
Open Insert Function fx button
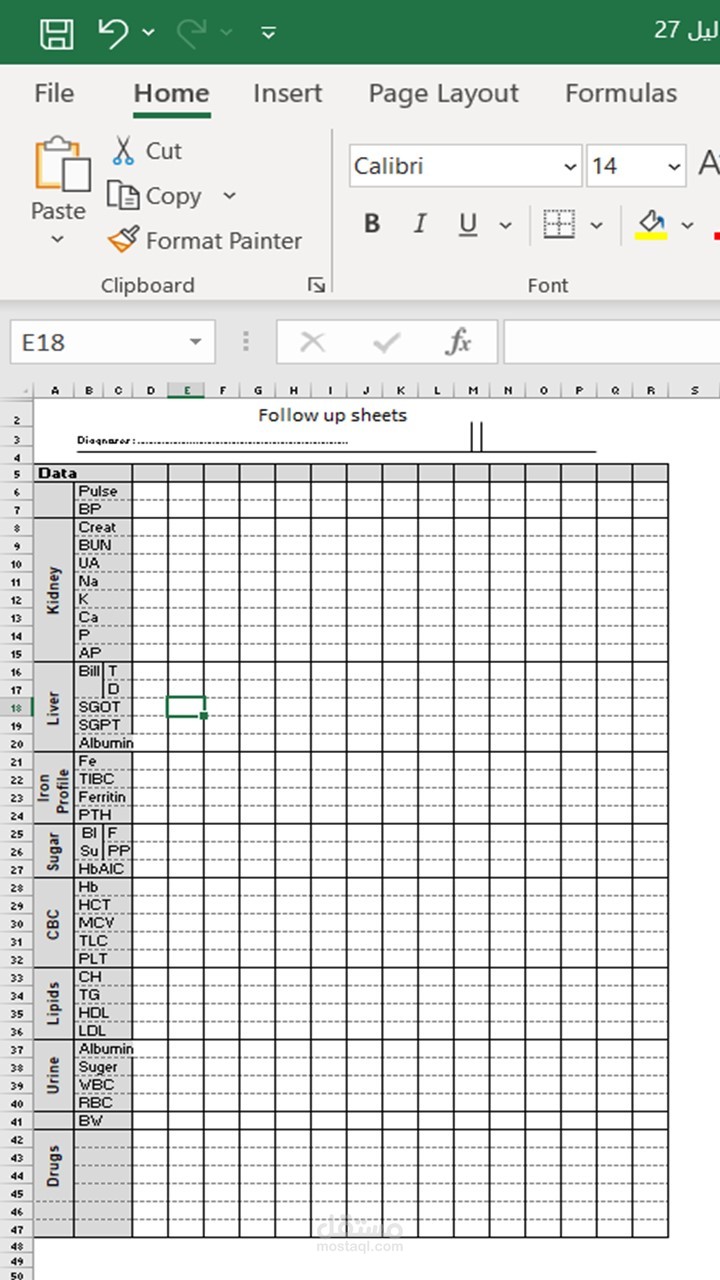458,343
